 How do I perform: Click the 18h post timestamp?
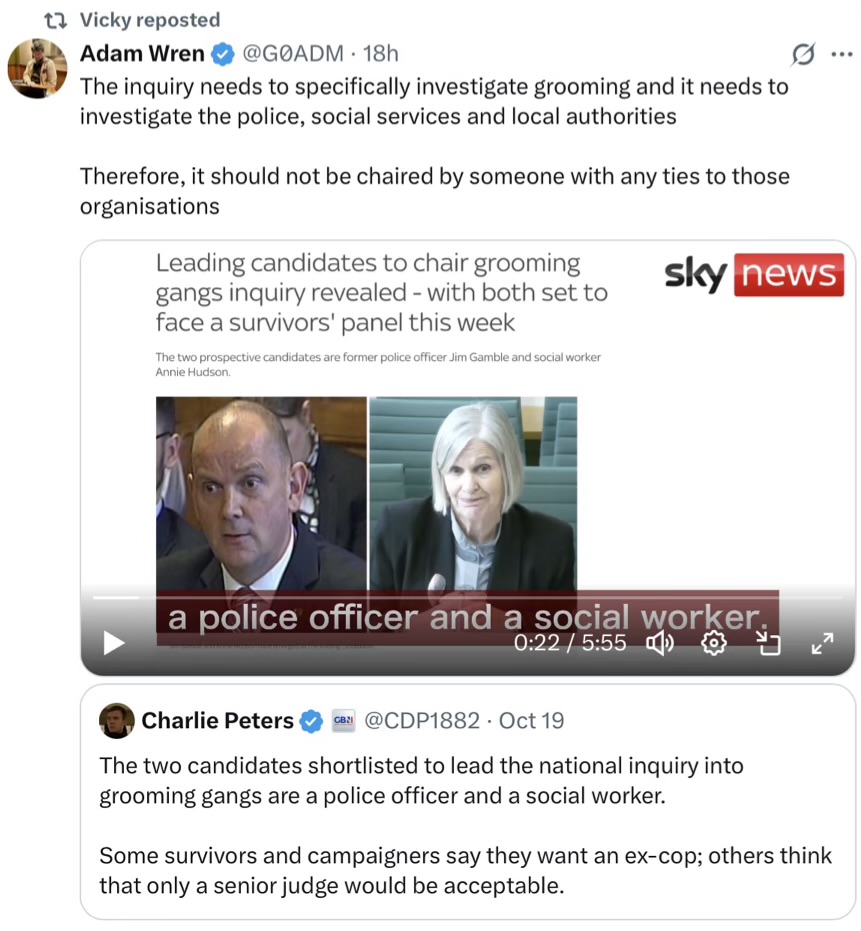(381, 53)
